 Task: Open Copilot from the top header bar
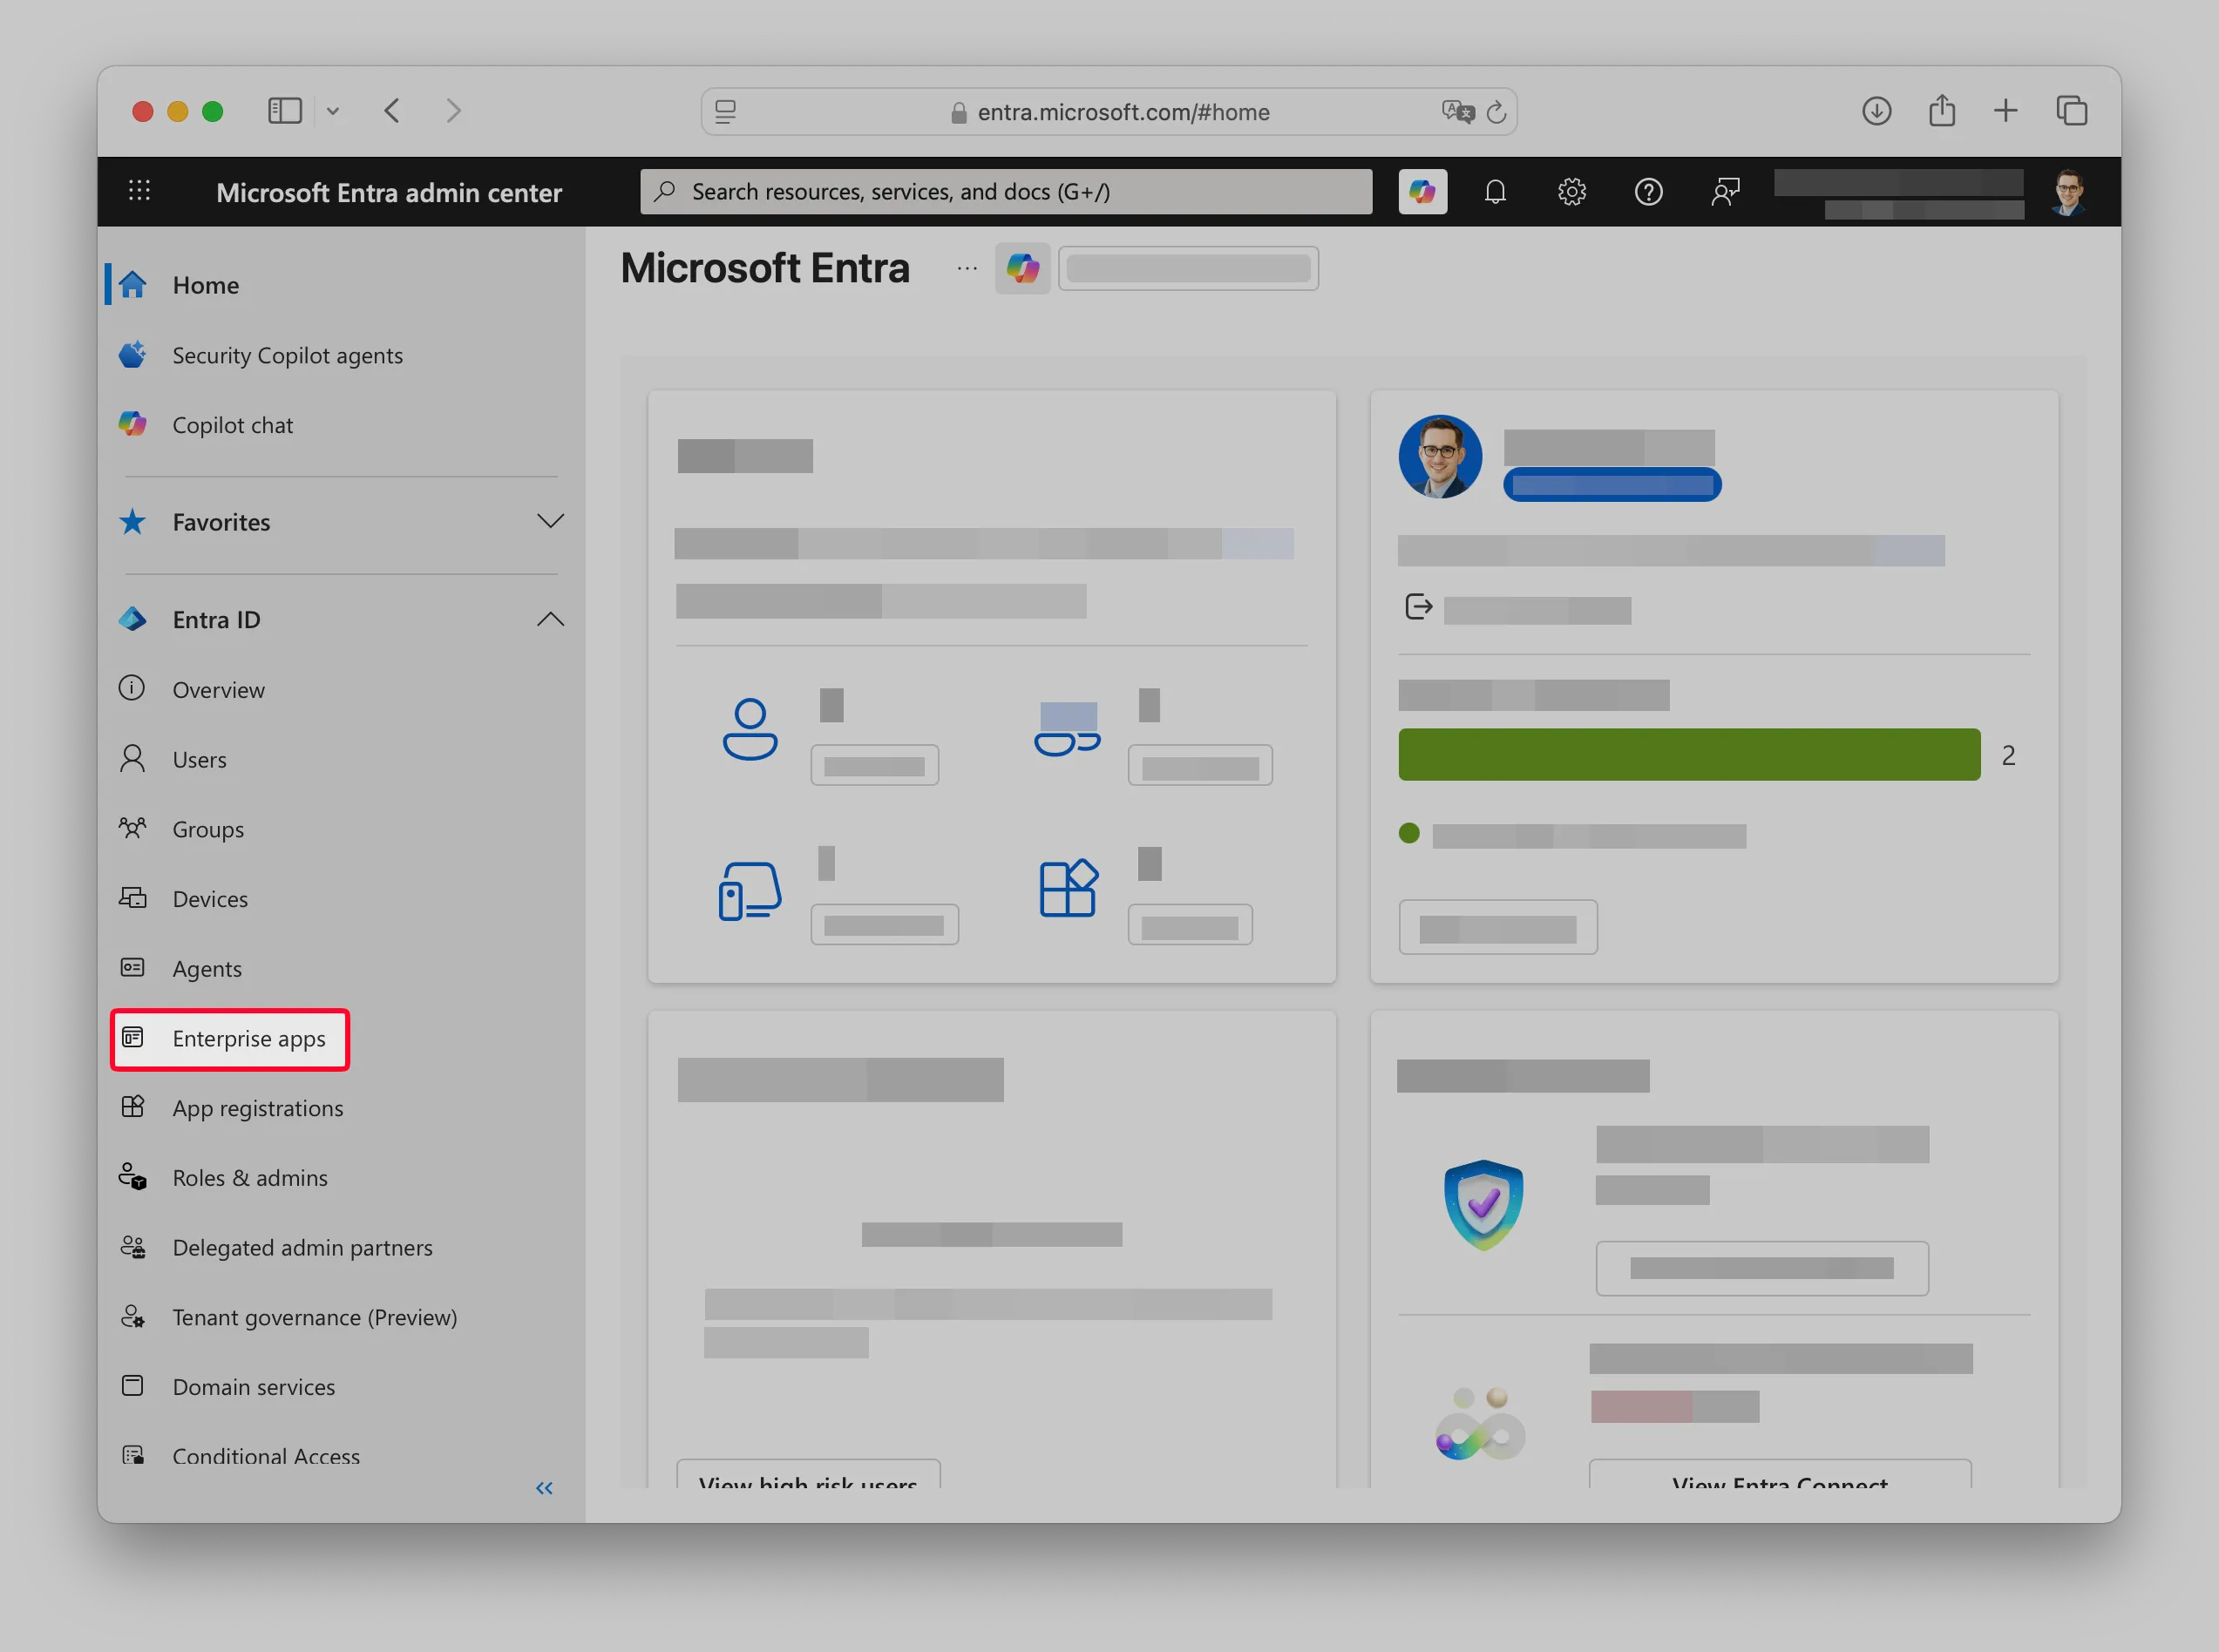click(x=1422, y=191)
